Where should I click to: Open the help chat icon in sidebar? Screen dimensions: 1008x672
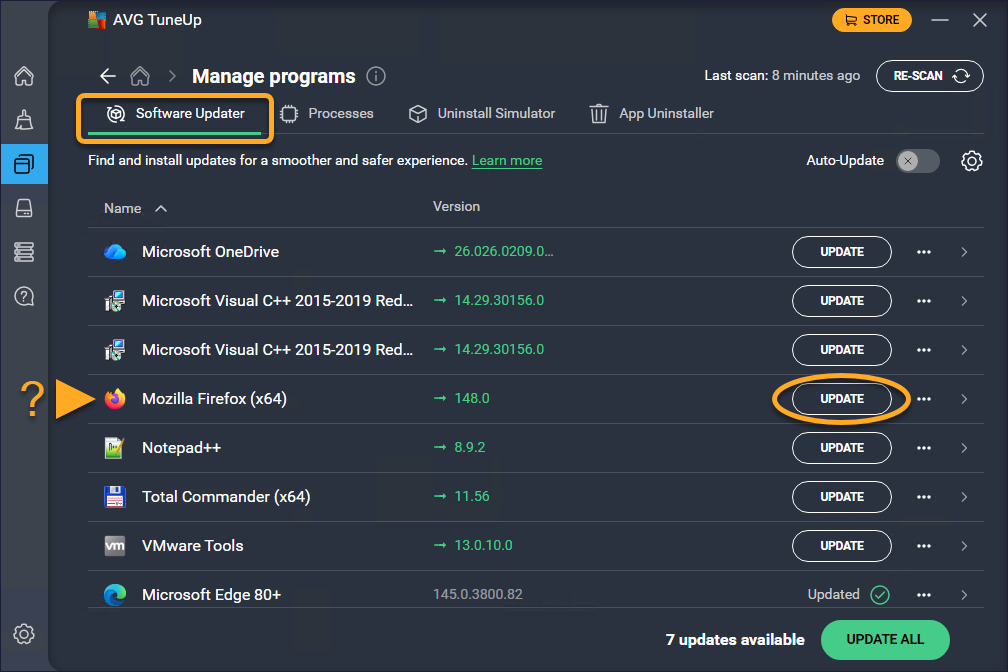click(24, 296)
